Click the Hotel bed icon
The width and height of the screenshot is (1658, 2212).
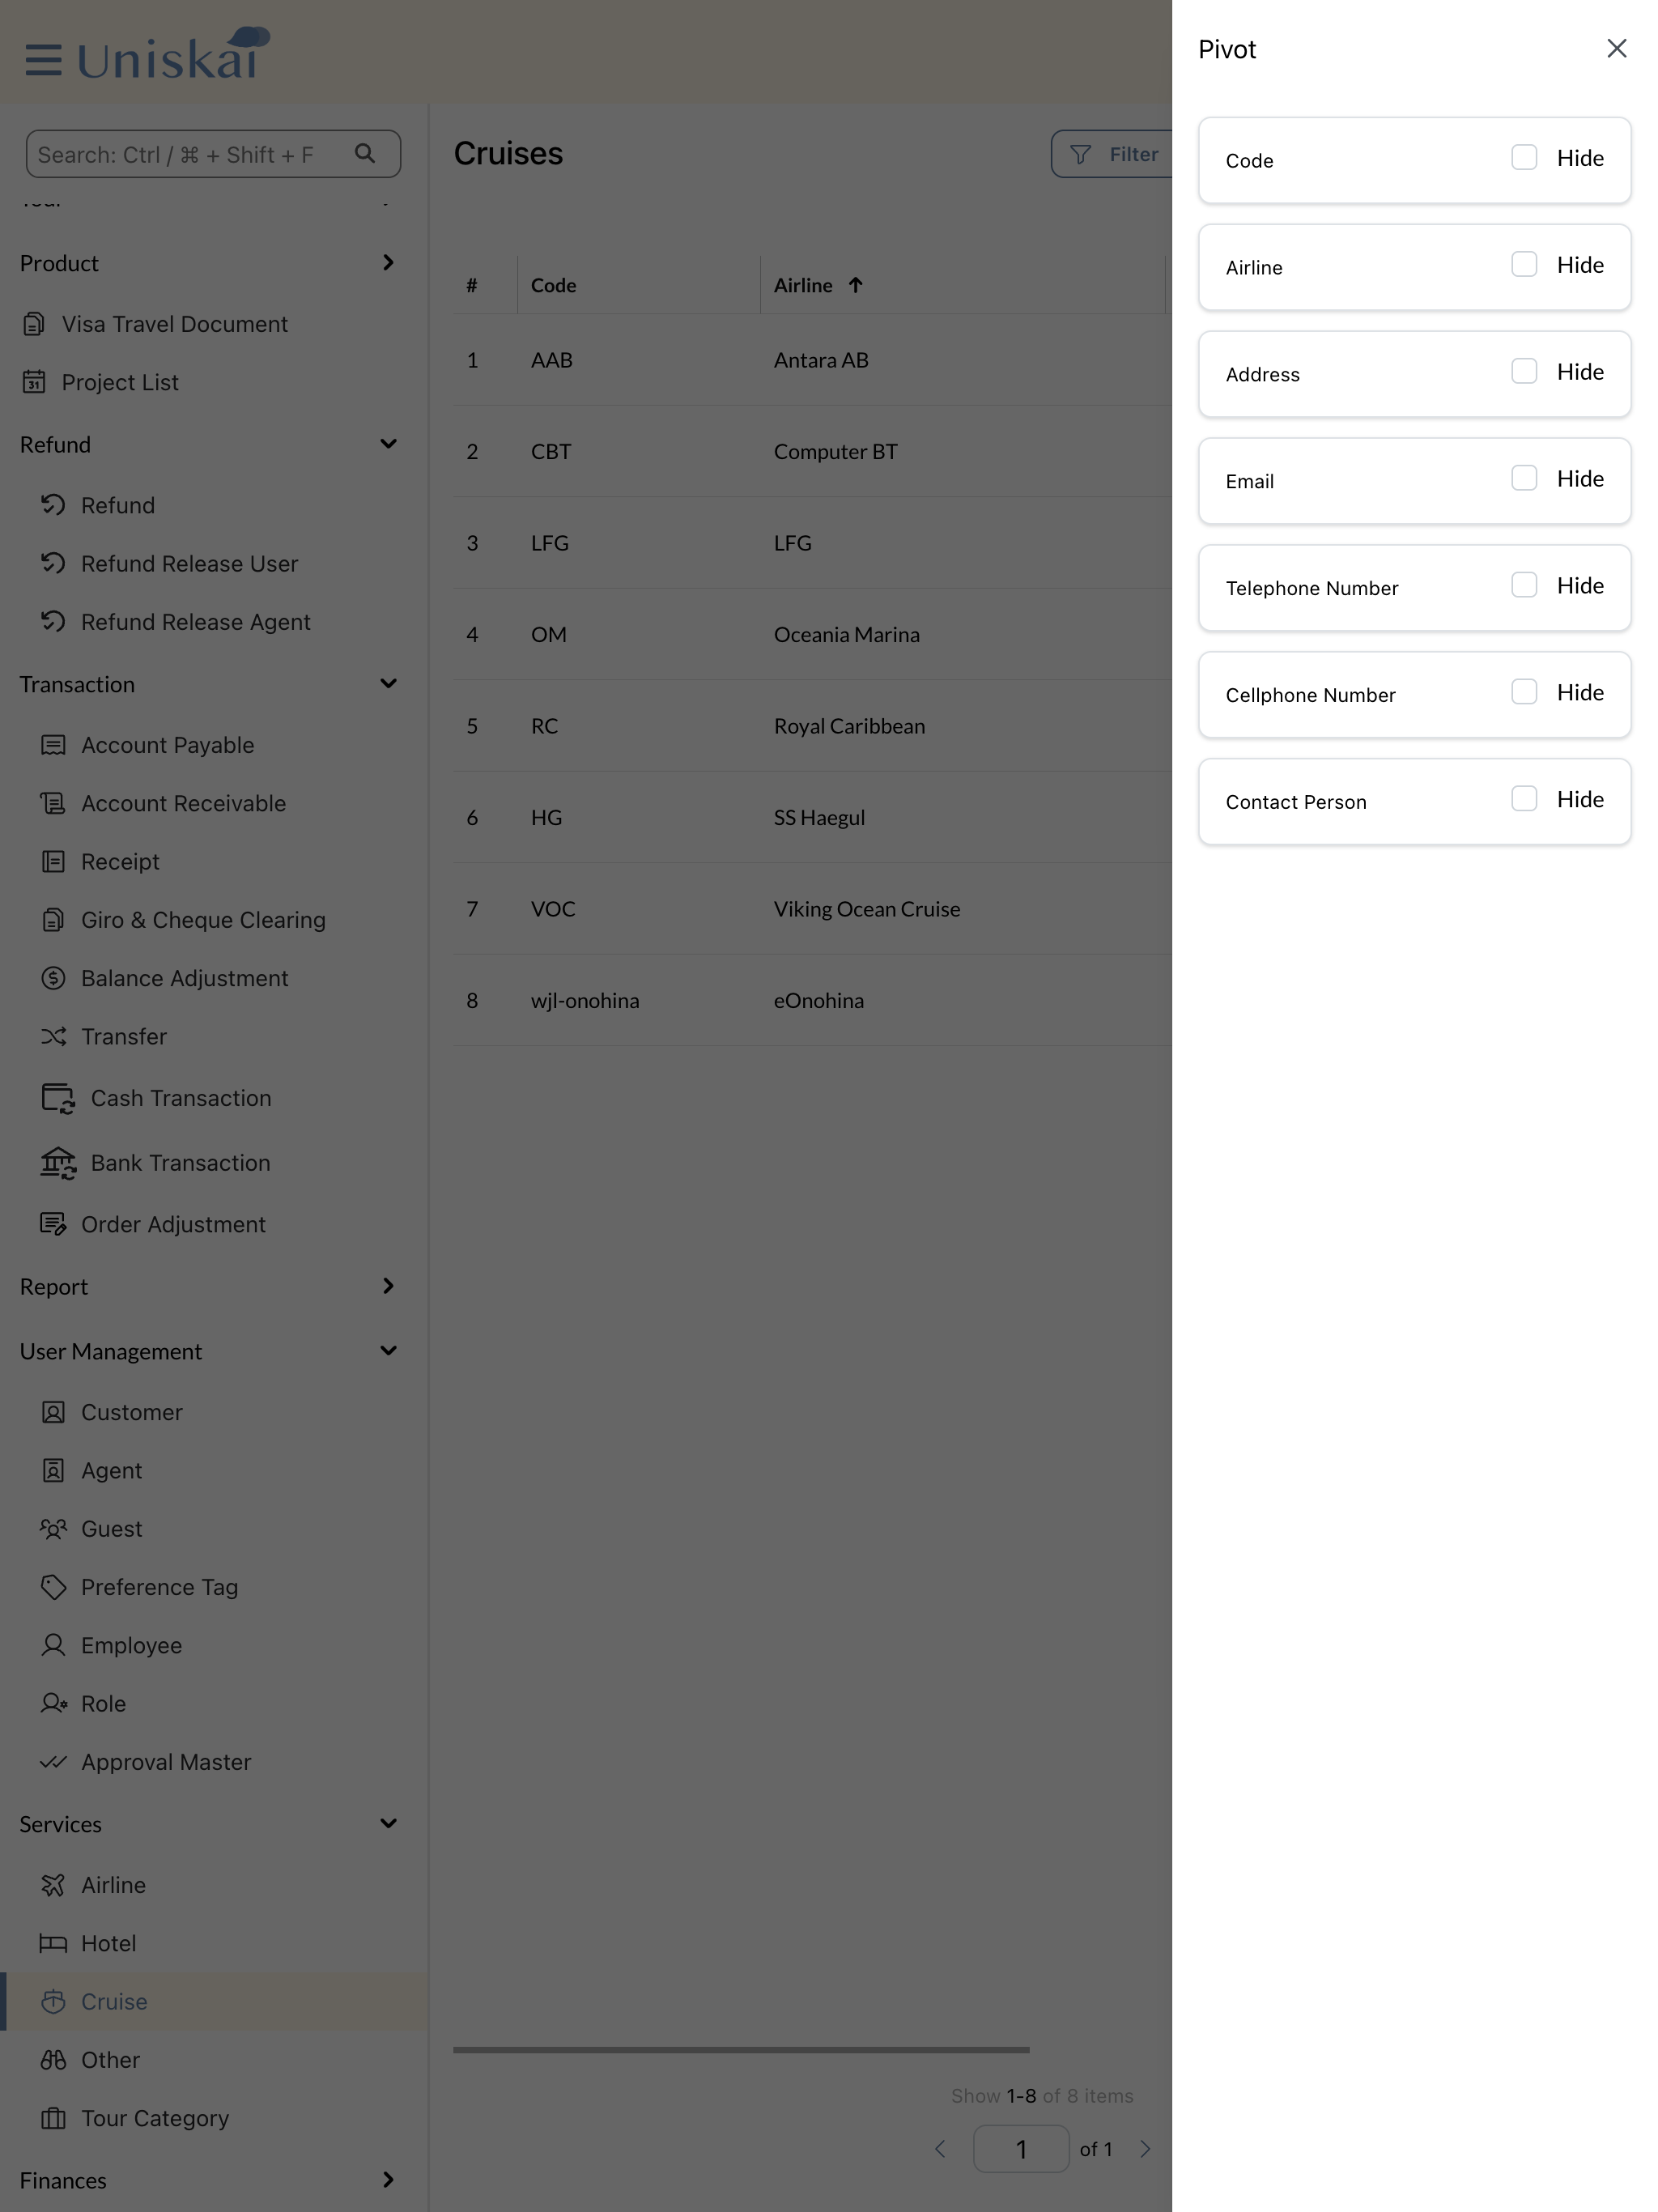pyautogui.click(x=53, y=1943)
